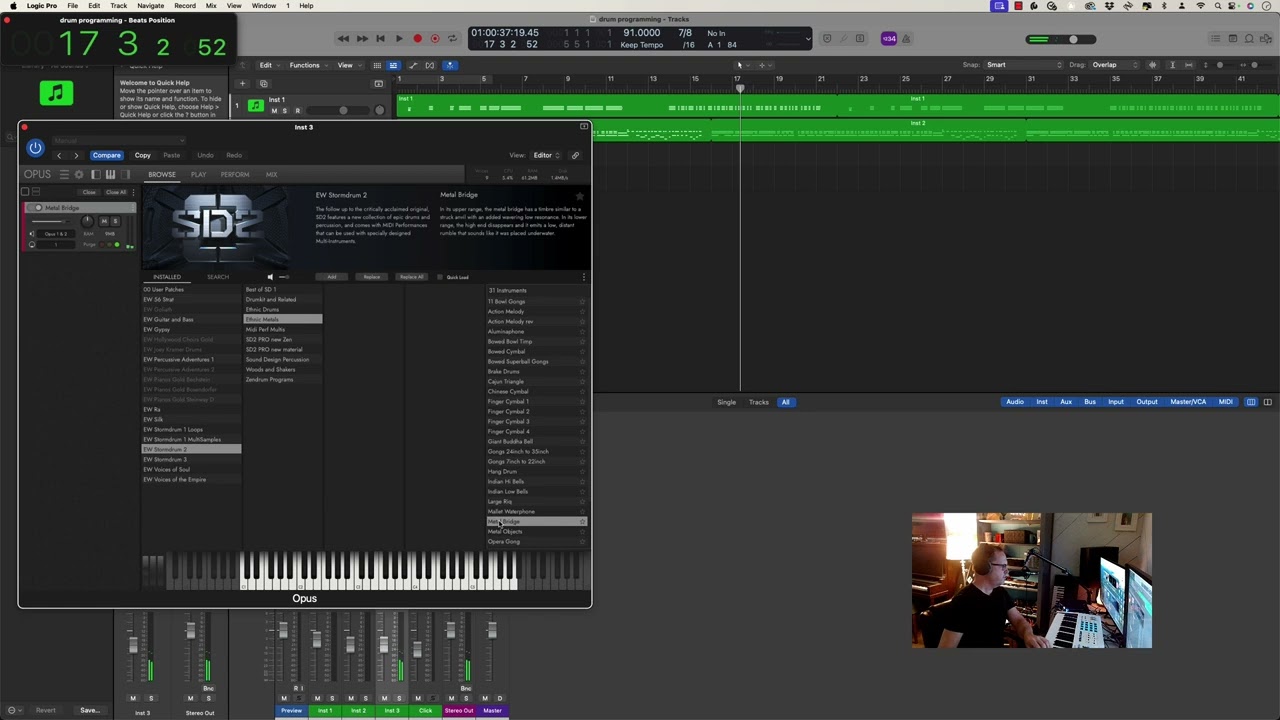This screenshot has width=1280, height=720.
Task: Switch to the PLAY tab in Opus
Action: (198, 175)
